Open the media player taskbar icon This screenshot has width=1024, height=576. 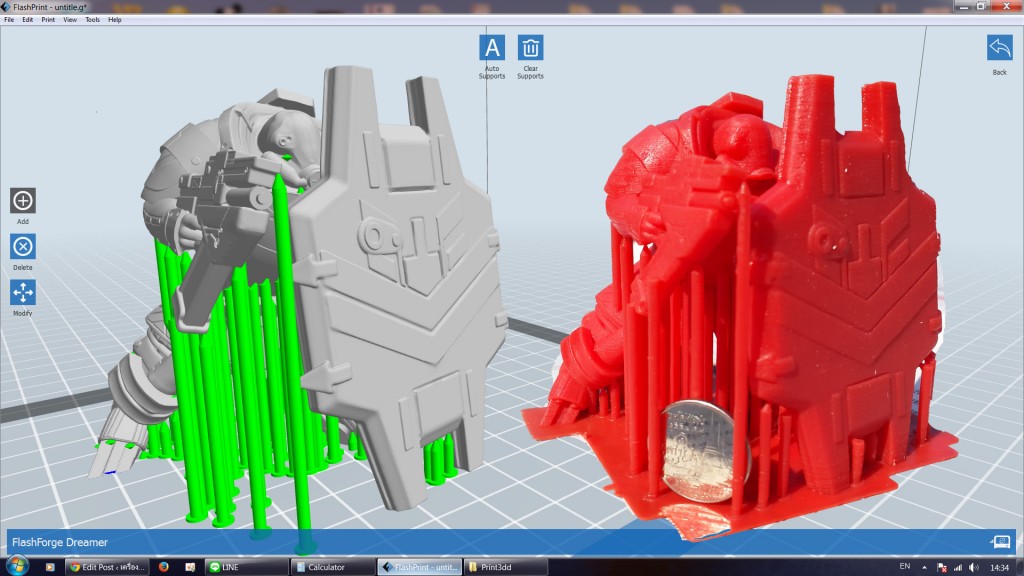click(x=50, y=567)
